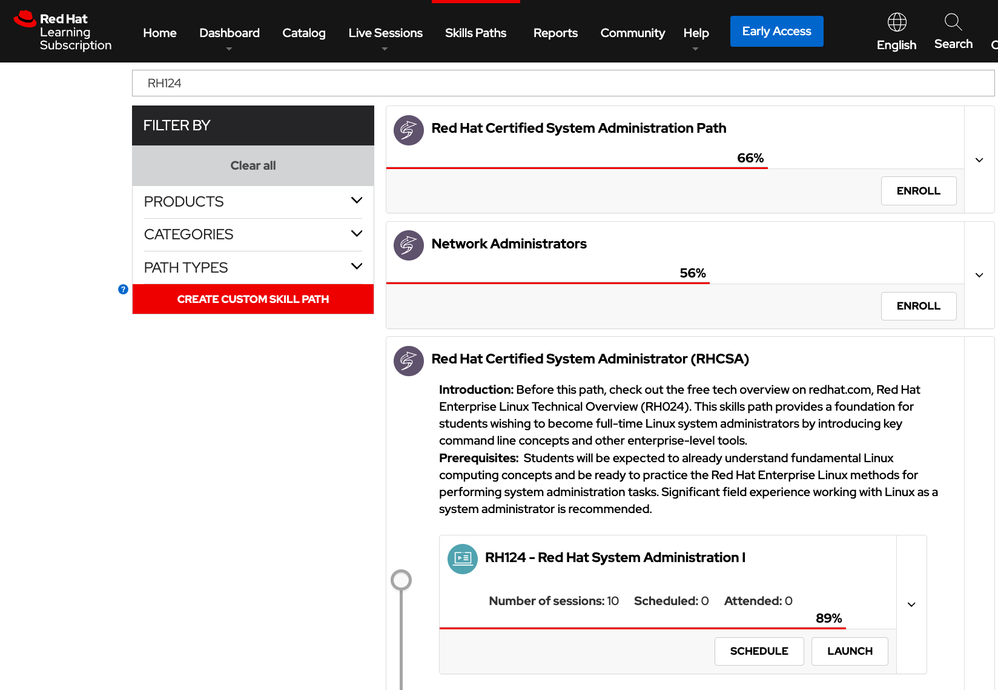Click the Network Administrators skill path icon
The width and height of the screenshot is (998, 690).
tap(408, 245)
